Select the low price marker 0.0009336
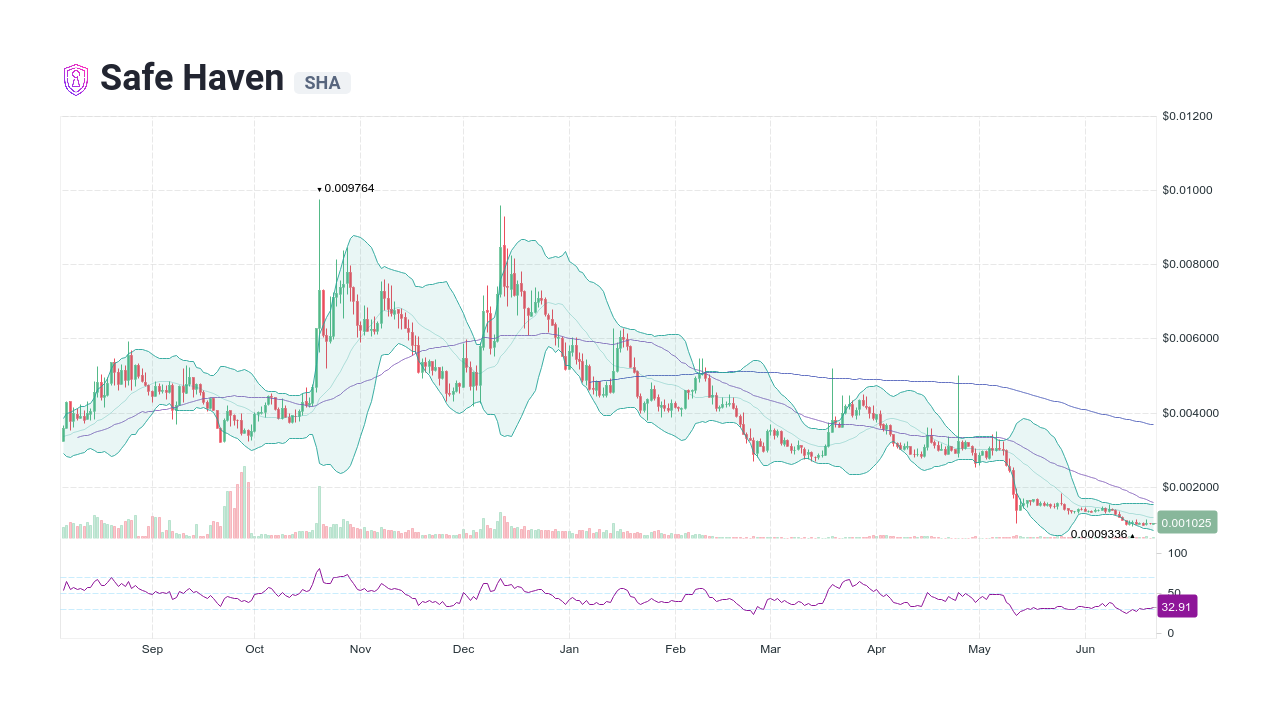 (1098, 535)
